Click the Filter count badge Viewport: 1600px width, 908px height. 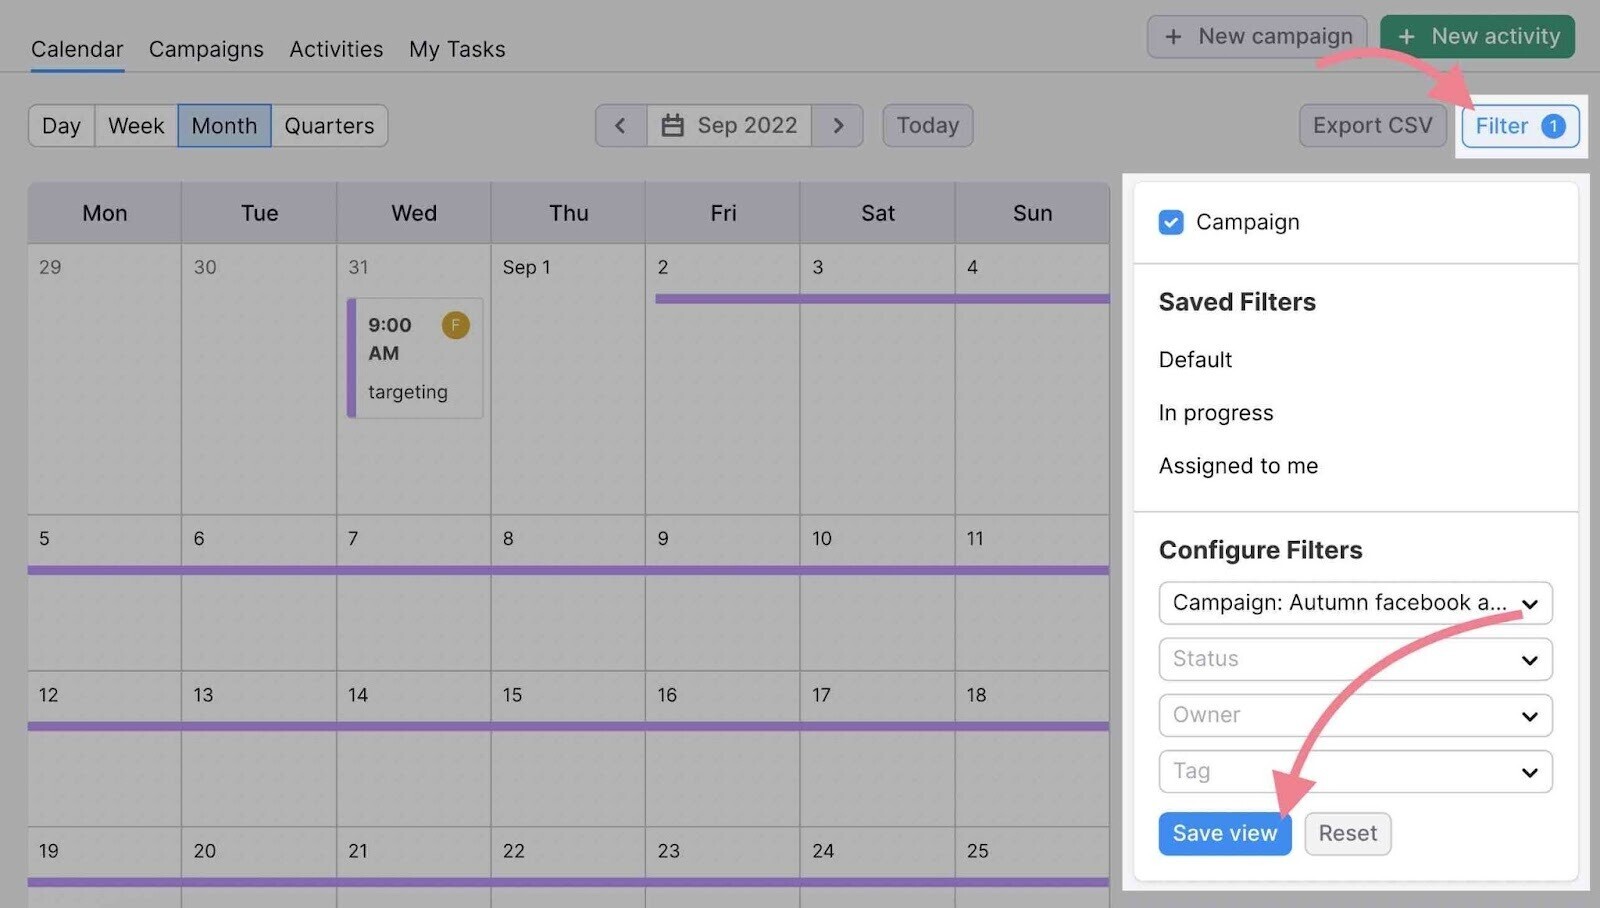point(1553,126)
